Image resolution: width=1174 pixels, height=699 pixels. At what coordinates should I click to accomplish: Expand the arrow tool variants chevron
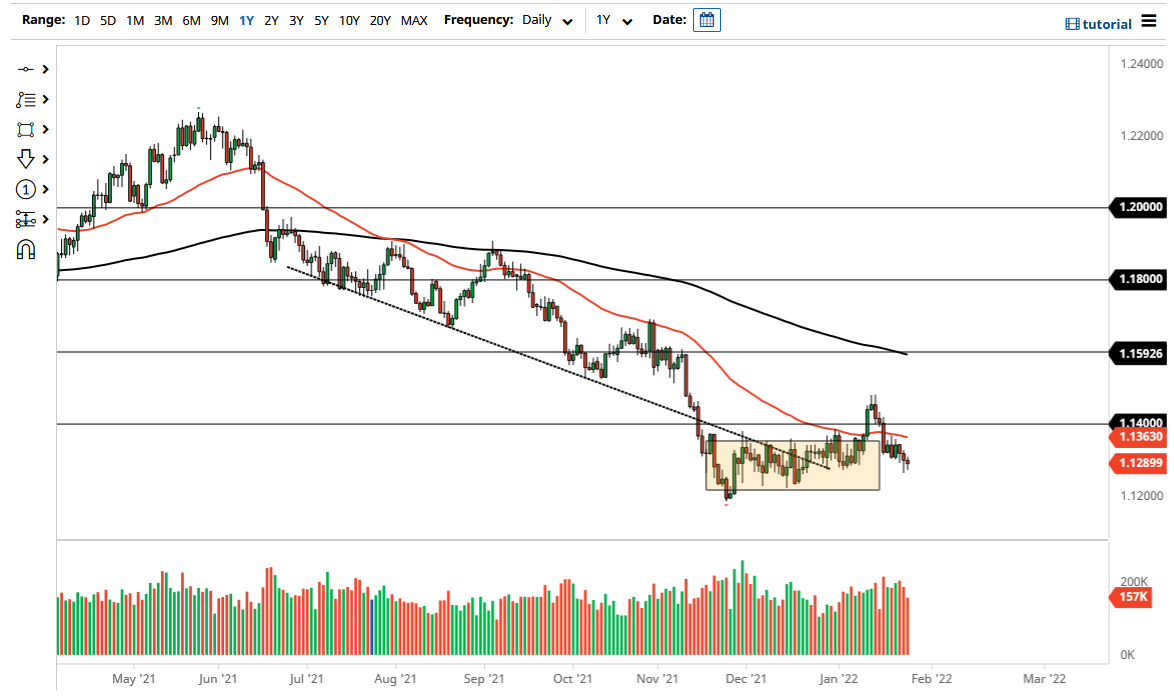44,158
